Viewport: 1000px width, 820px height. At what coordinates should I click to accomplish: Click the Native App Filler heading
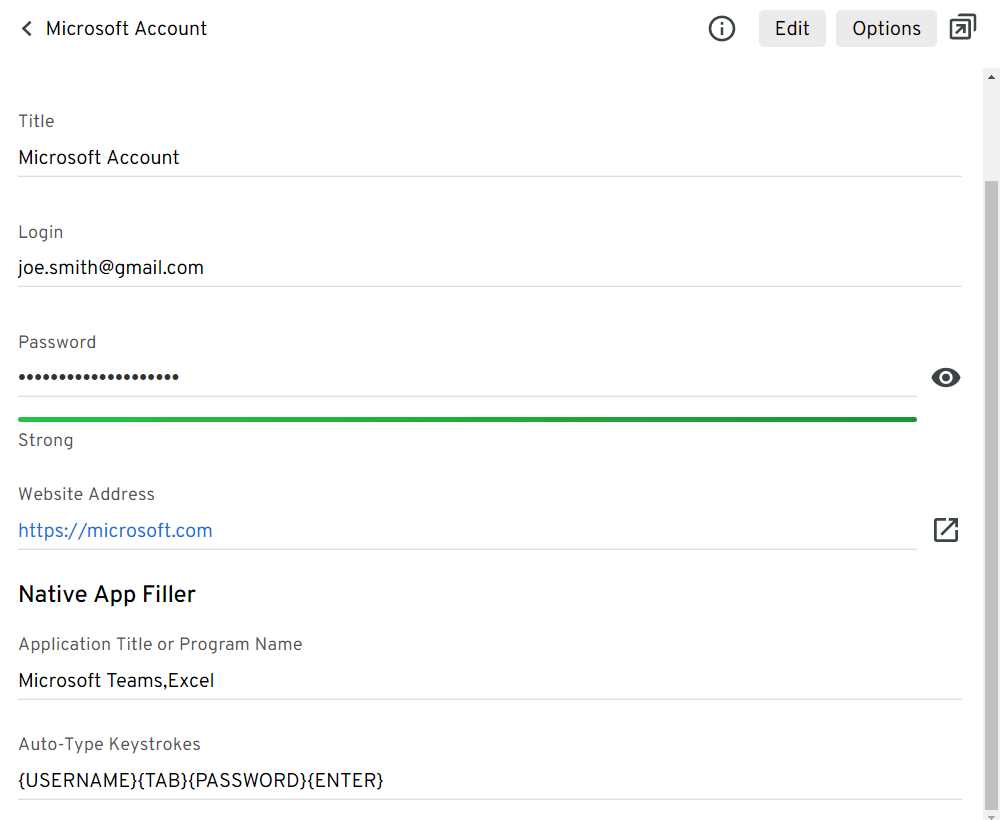(107, 594)
